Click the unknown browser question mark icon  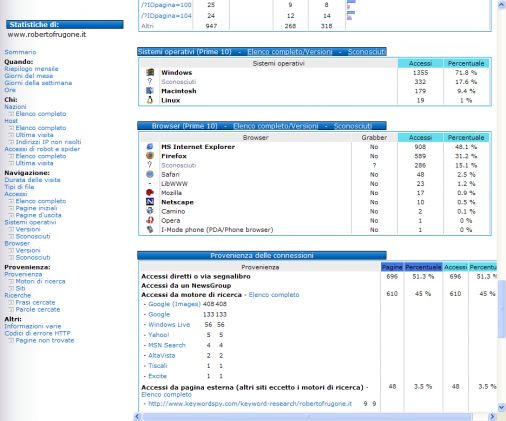tap(150, 165)
